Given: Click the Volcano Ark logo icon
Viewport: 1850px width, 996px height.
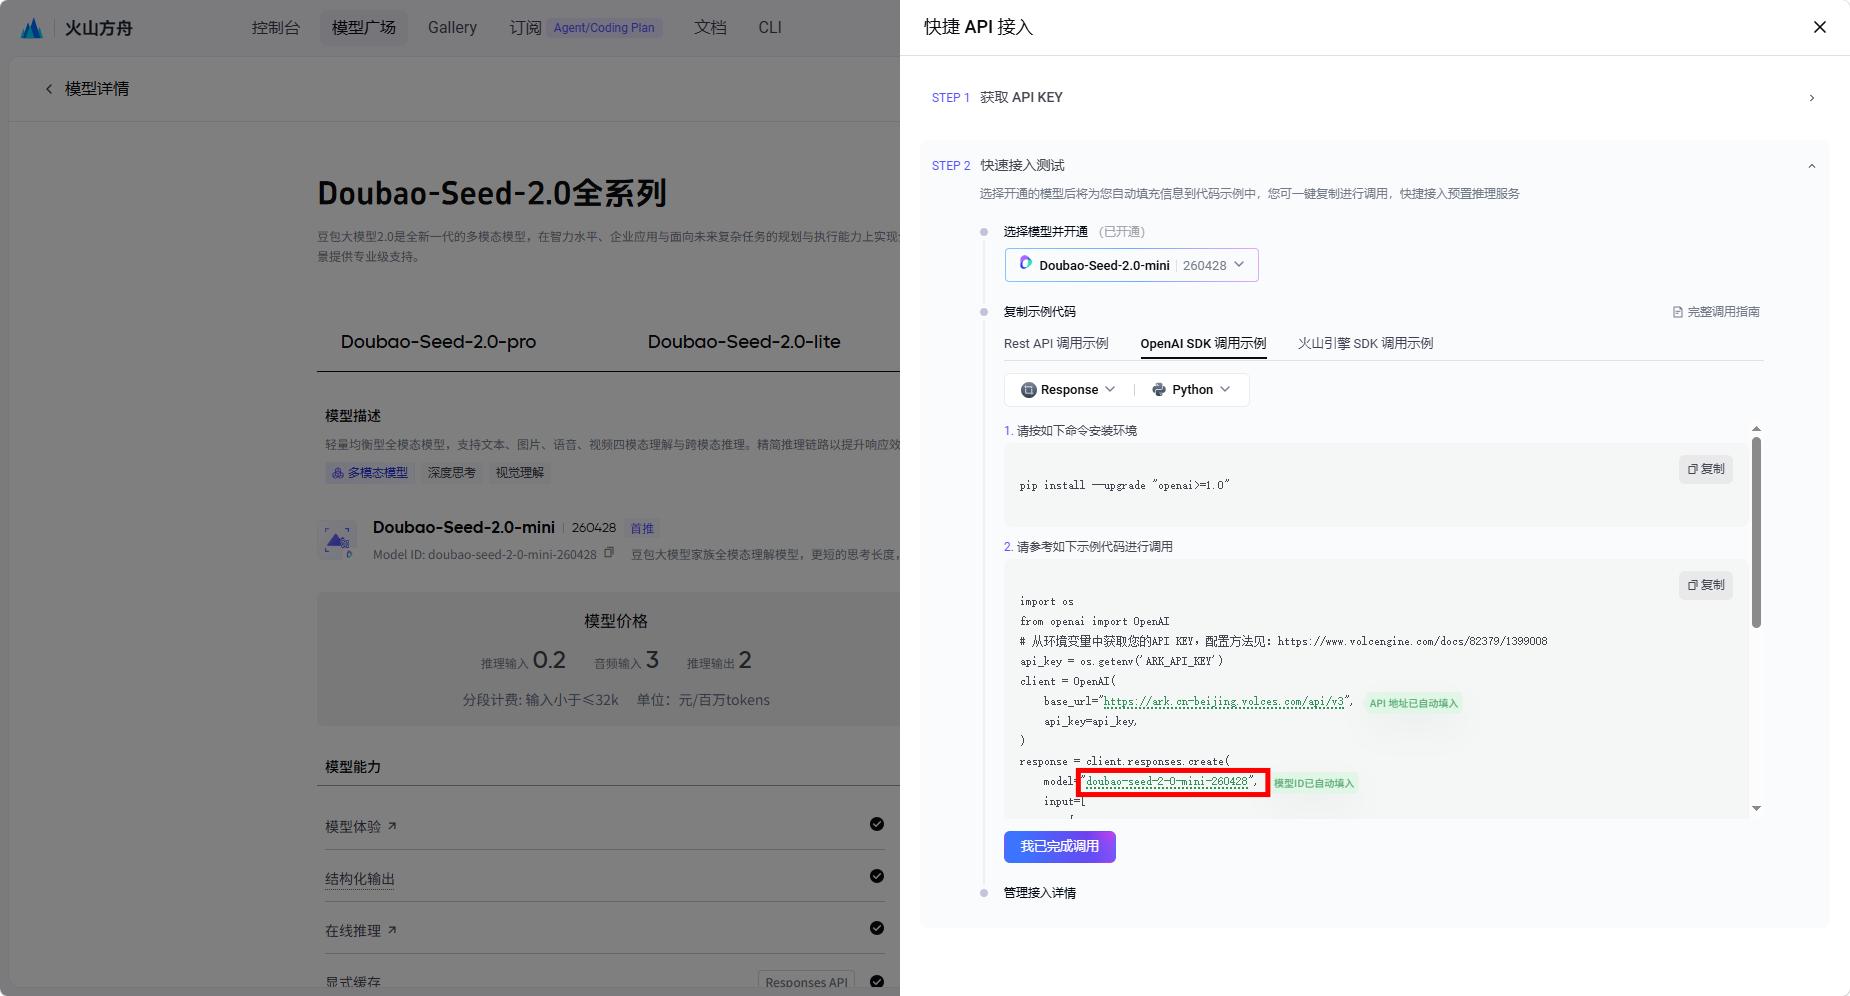Looking at the screenshot, I should click(x=32, y=28).
